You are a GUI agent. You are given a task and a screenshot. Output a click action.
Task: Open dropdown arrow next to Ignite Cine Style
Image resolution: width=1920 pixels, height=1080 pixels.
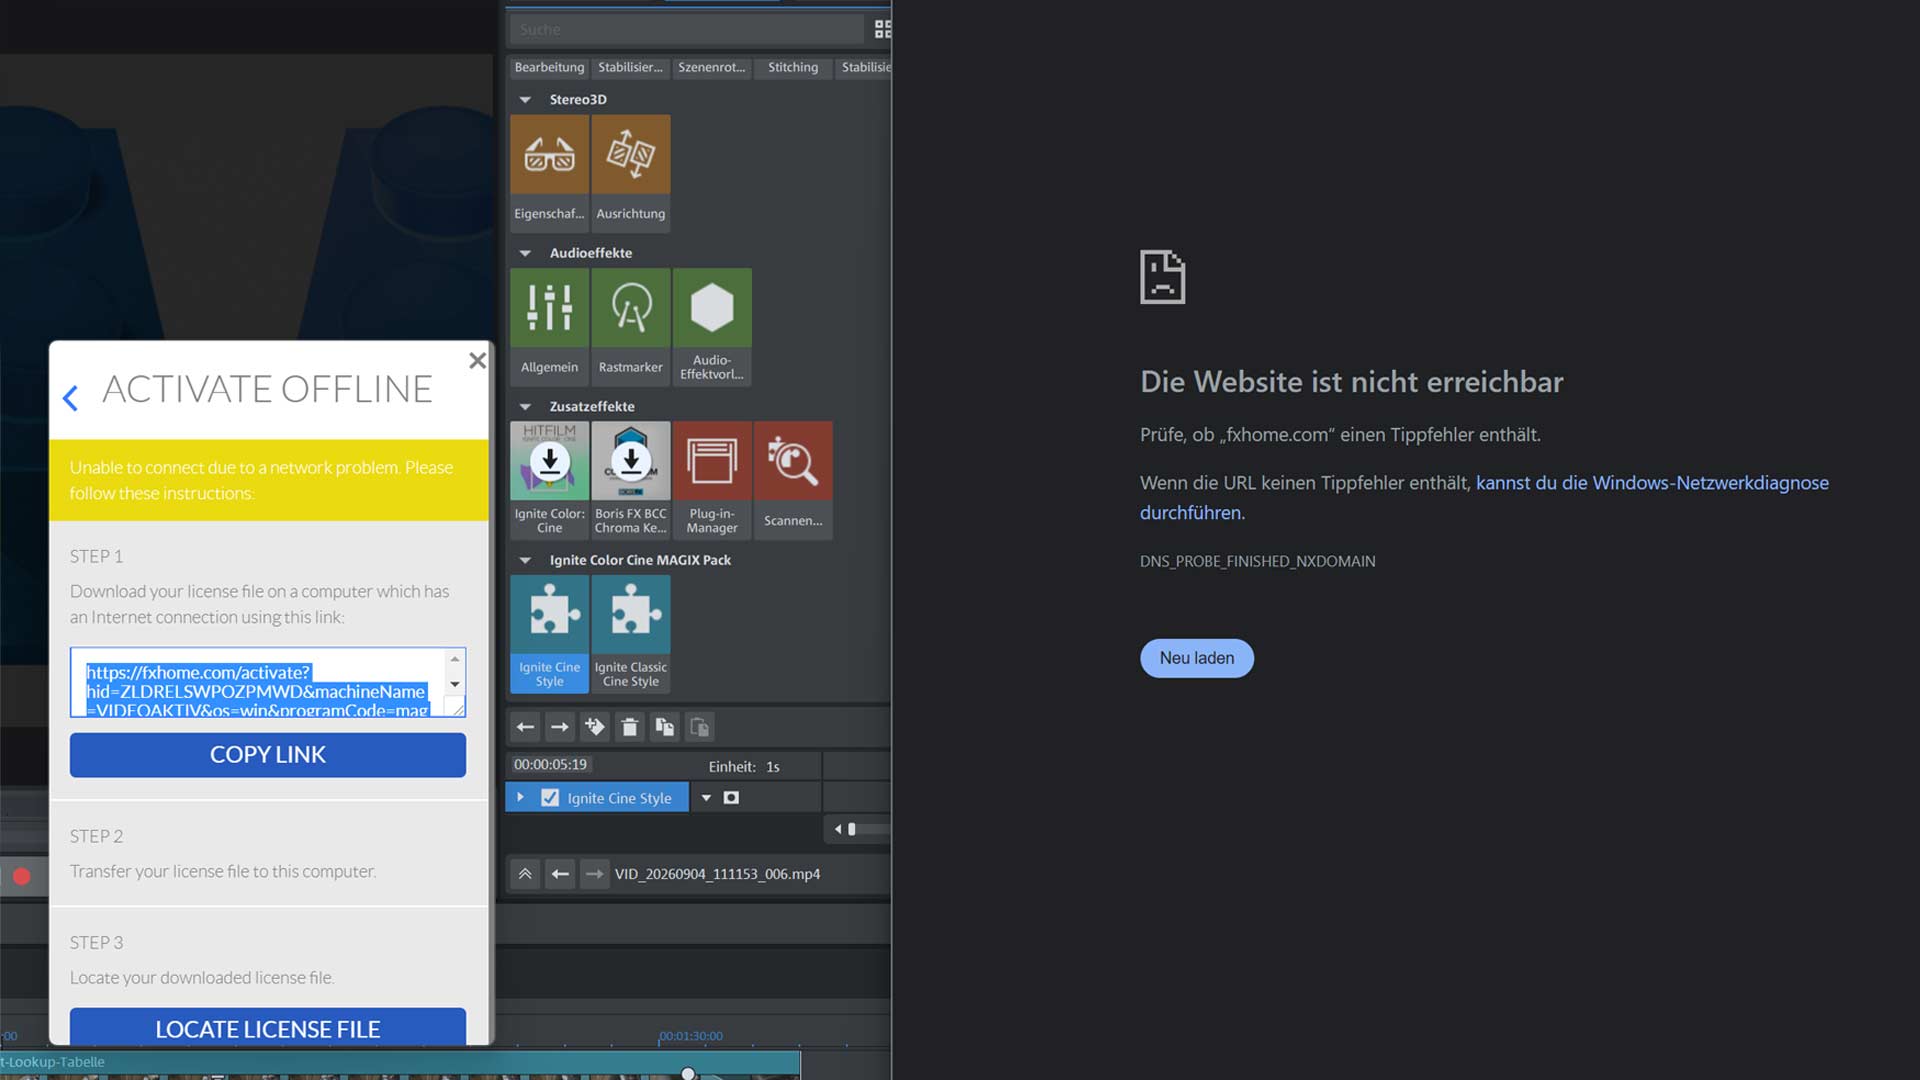(706, 798)
